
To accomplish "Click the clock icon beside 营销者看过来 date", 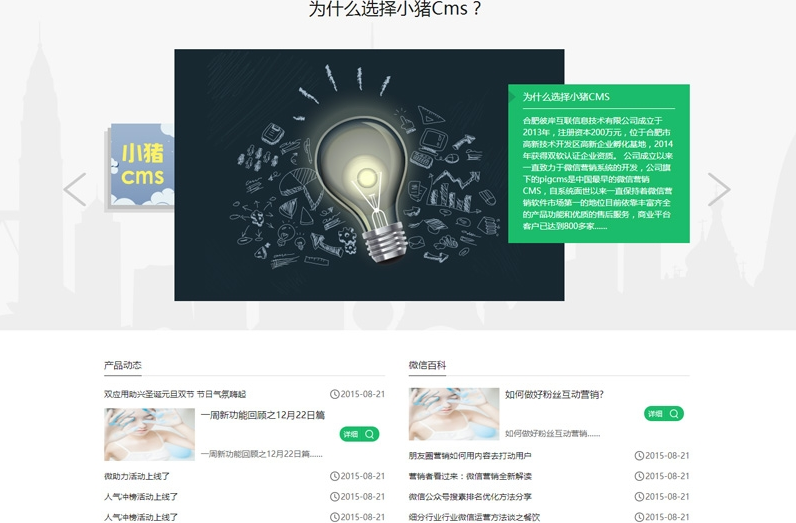I will 639,476.
